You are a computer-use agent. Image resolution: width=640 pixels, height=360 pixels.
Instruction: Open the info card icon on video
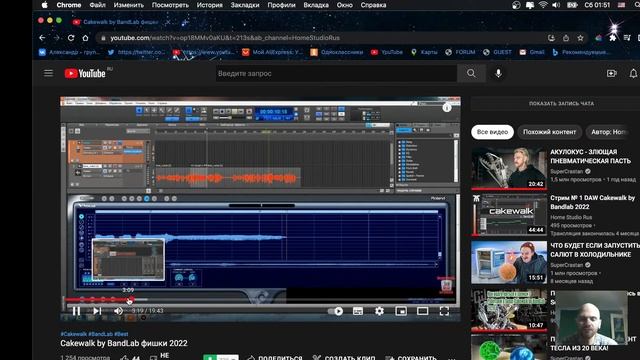pos(447,108)
